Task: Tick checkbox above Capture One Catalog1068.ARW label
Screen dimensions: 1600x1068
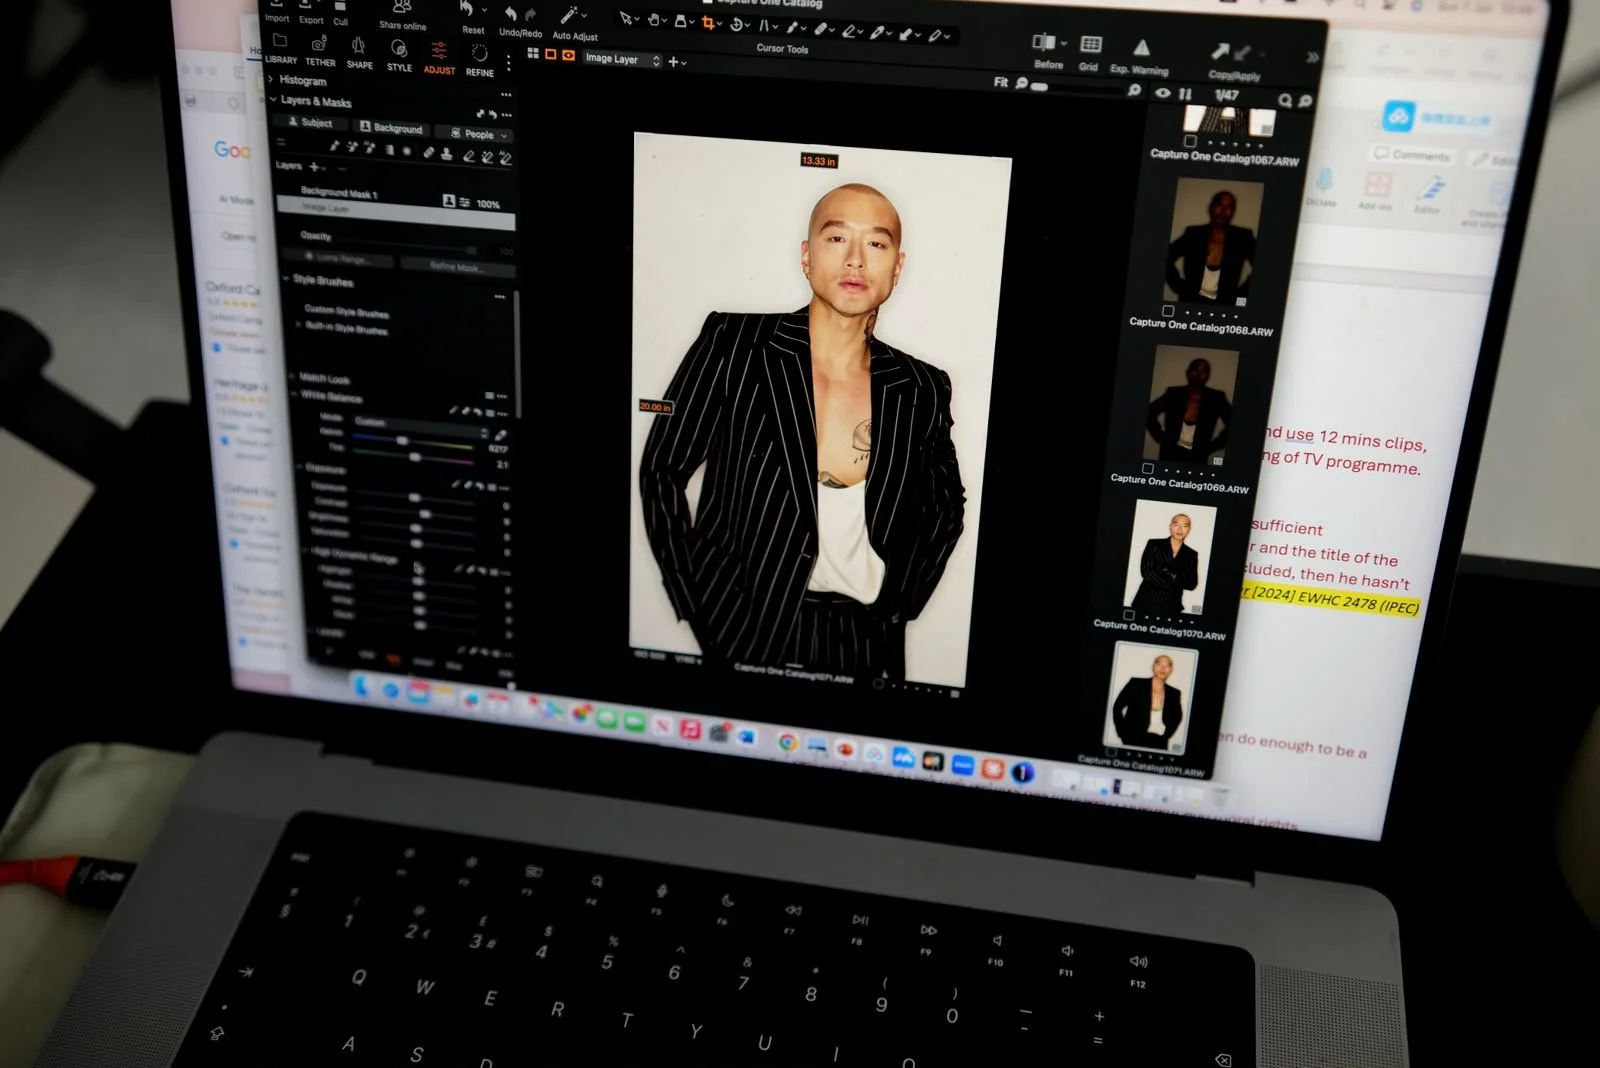Action: click(1167, 310)
